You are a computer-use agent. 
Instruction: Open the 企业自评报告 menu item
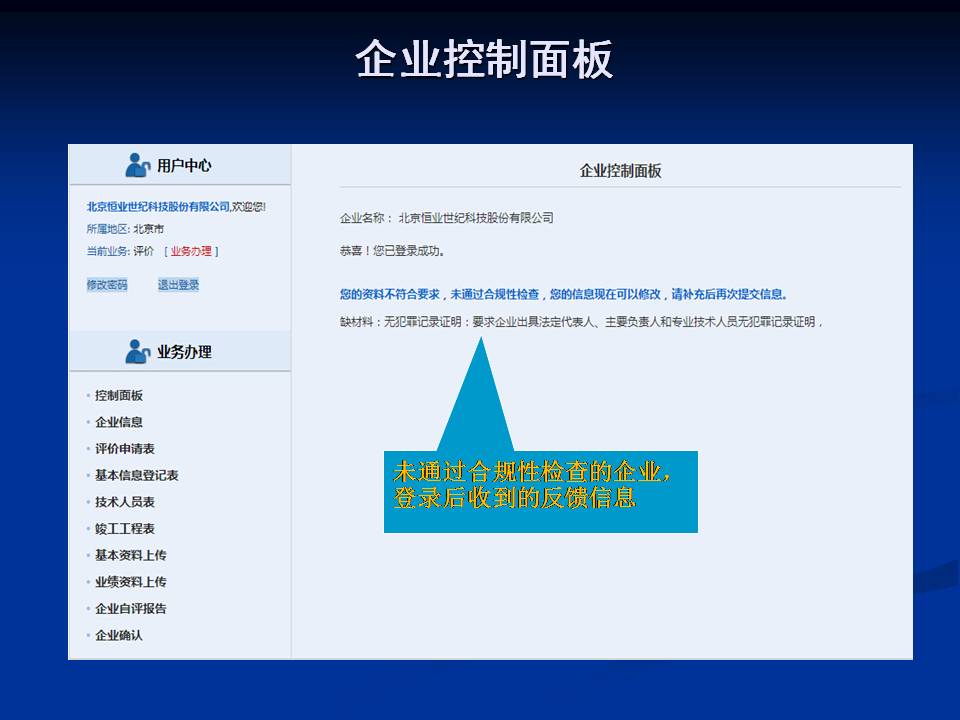130,609
